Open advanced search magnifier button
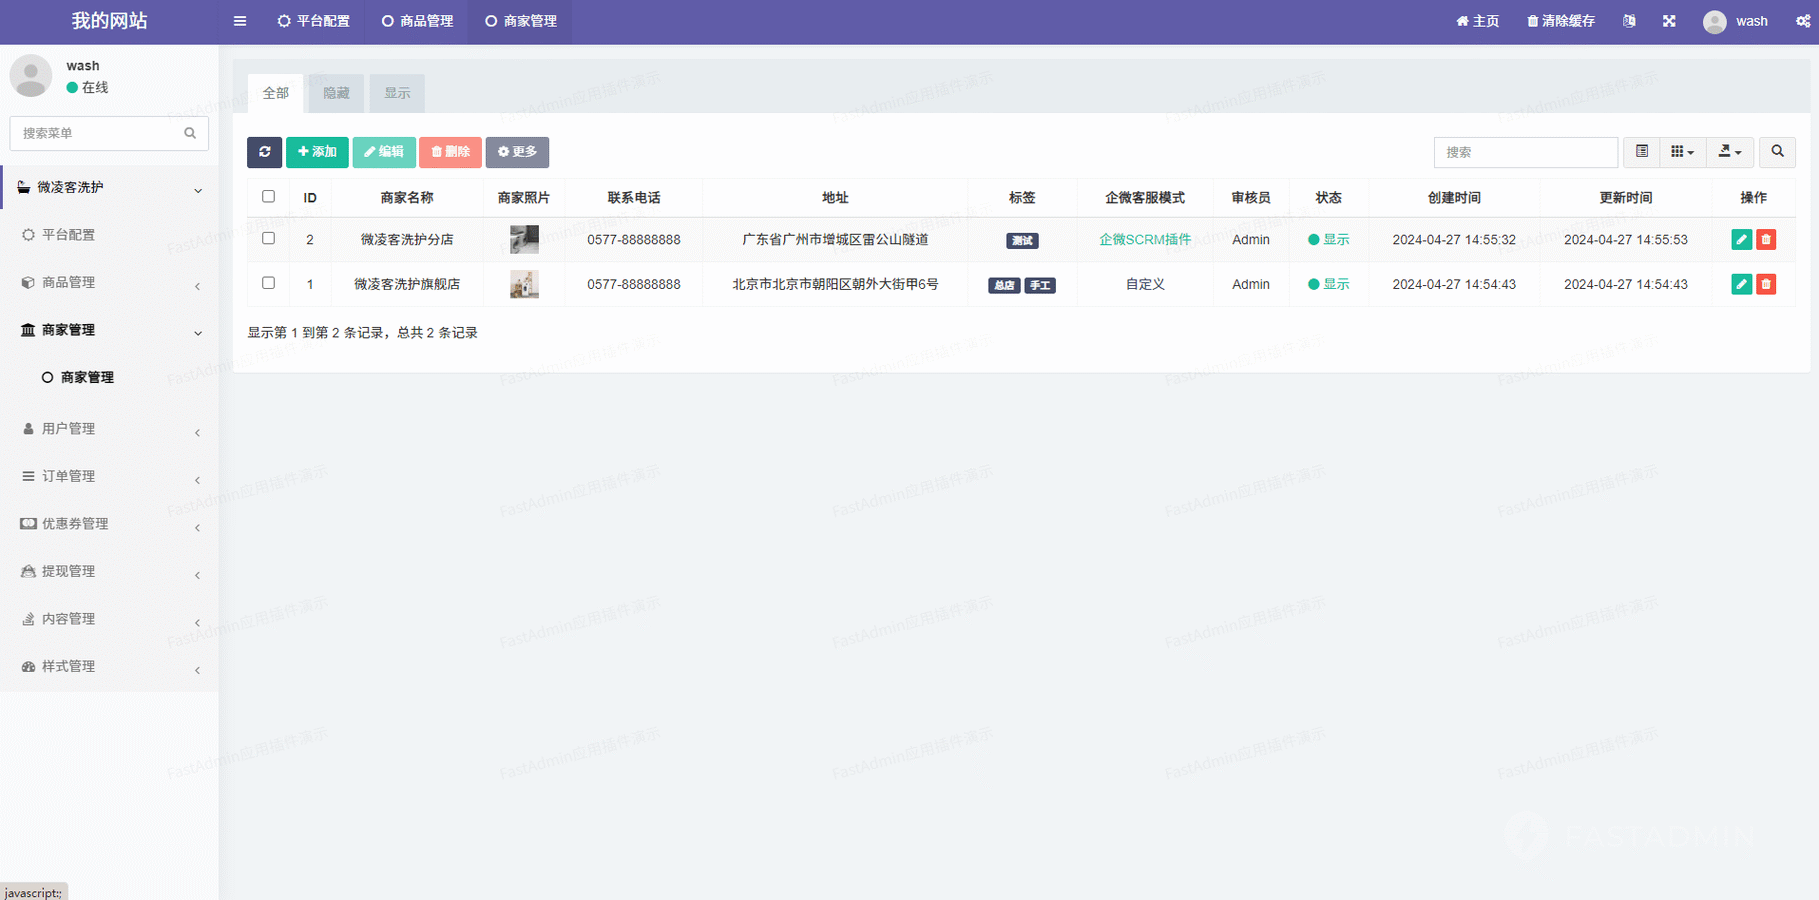The height and width of the screenshot is (900, 1819). [1777, 152]
